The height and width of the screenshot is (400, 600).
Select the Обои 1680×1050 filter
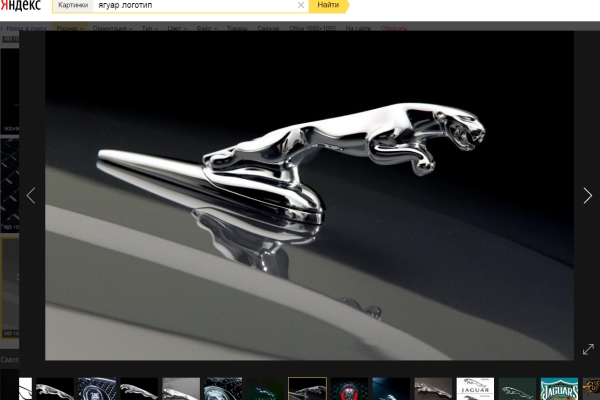coord(313,28)
